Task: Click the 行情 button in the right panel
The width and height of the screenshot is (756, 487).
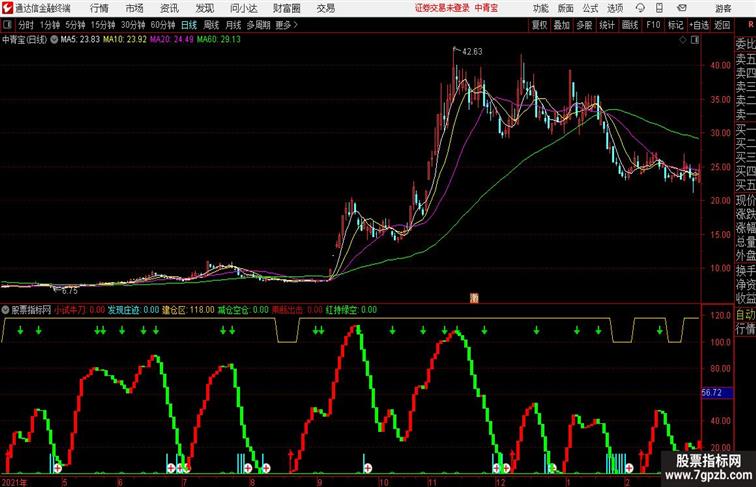Action: coord(745,328)
